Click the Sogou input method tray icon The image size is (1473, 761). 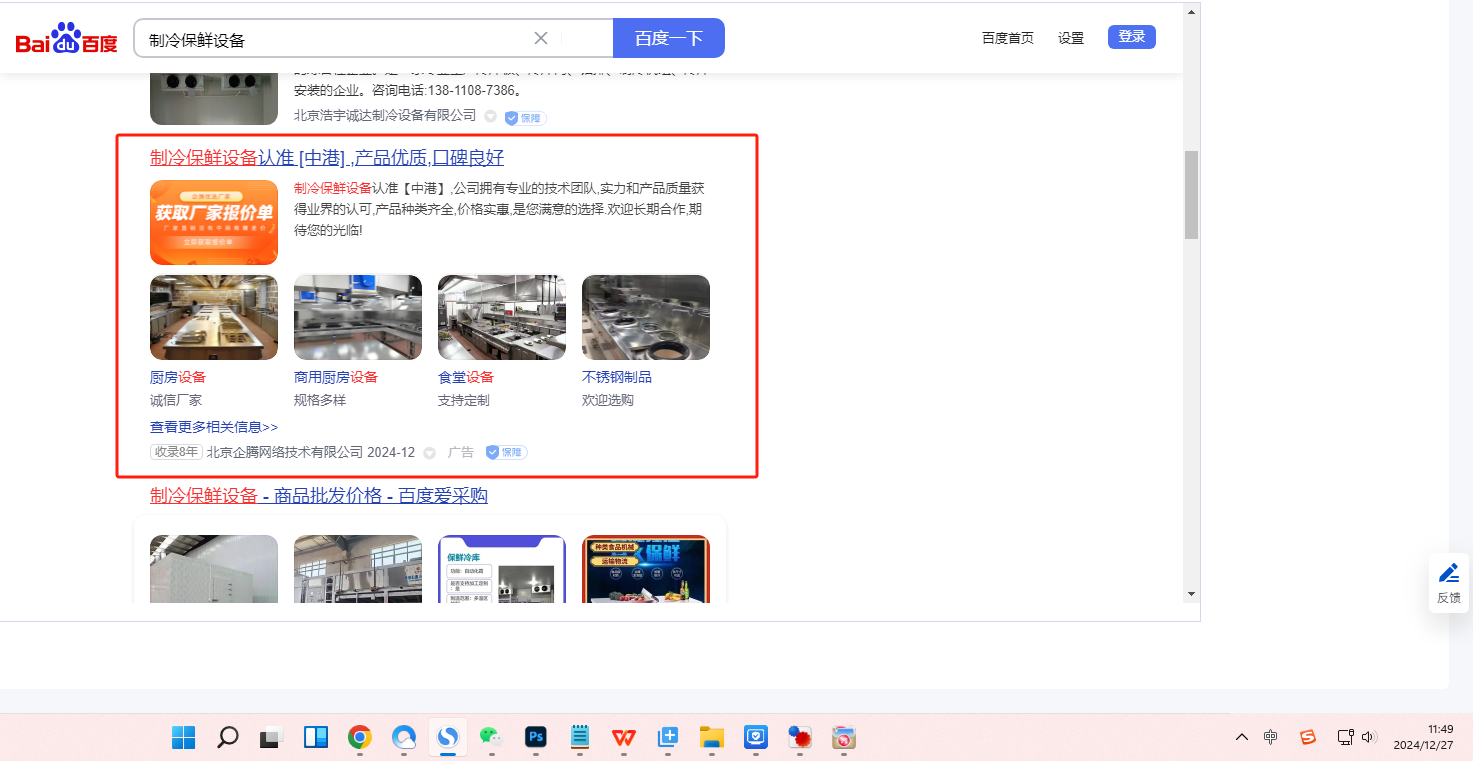tap(1308, 737)
